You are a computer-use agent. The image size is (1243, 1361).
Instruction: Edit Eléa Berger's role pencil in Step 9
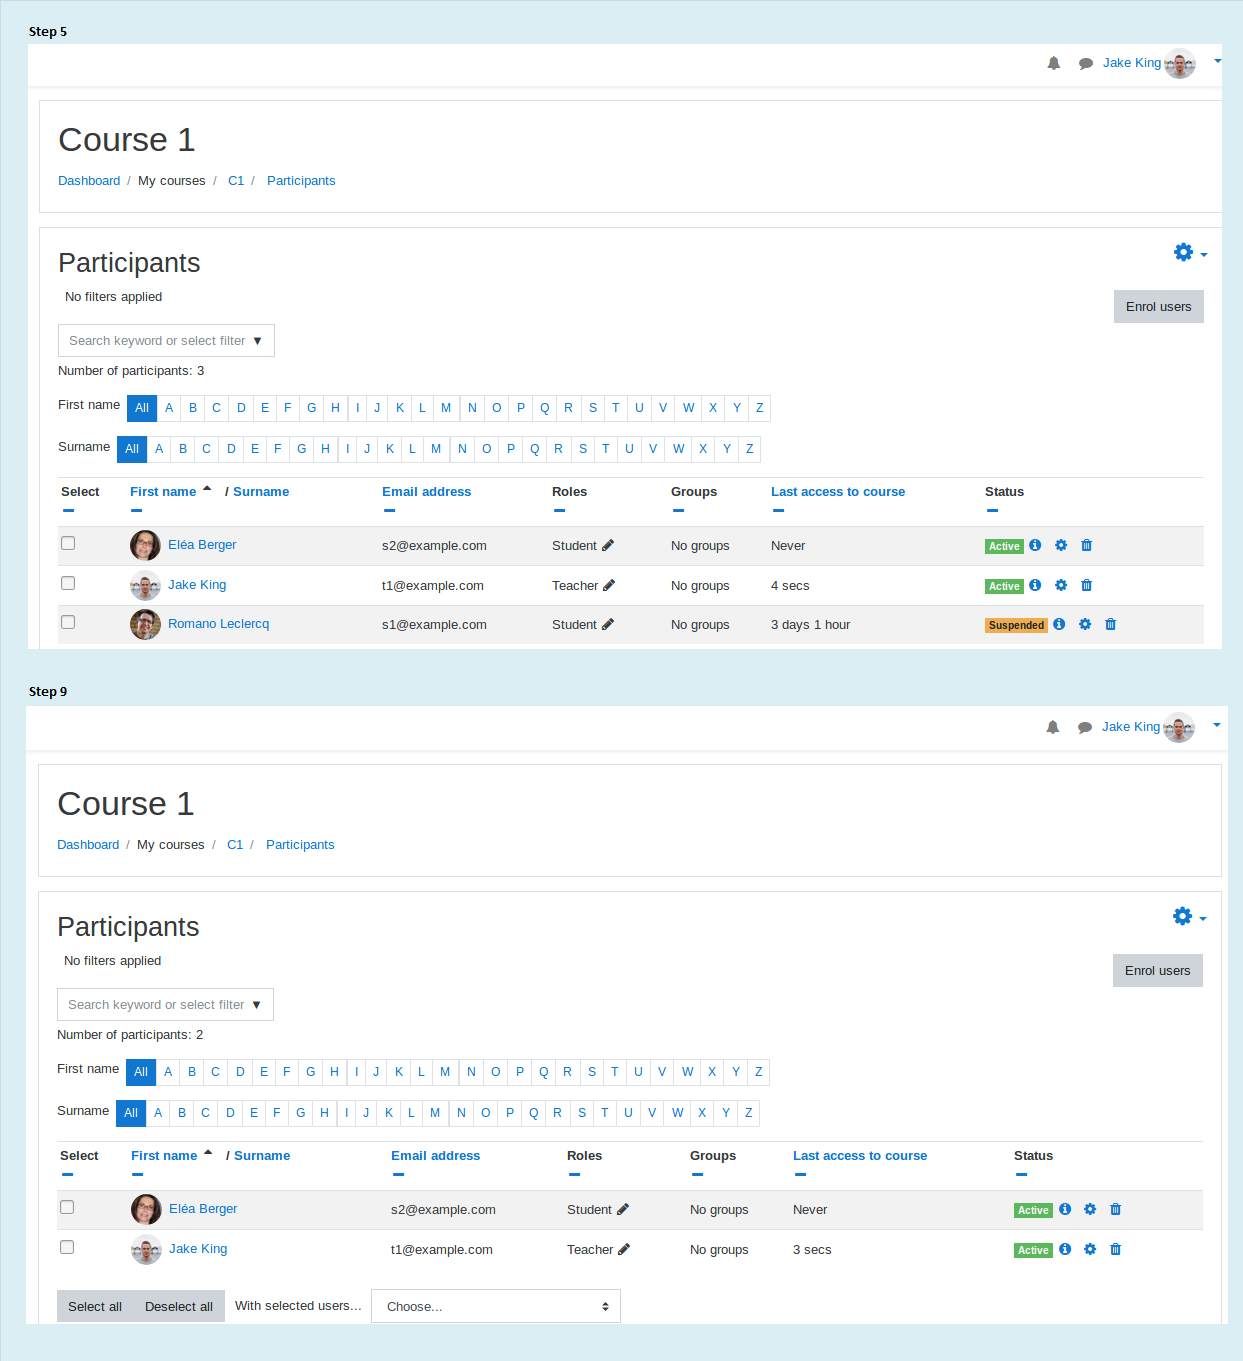pyautogui.click(x=623, y=1209)
